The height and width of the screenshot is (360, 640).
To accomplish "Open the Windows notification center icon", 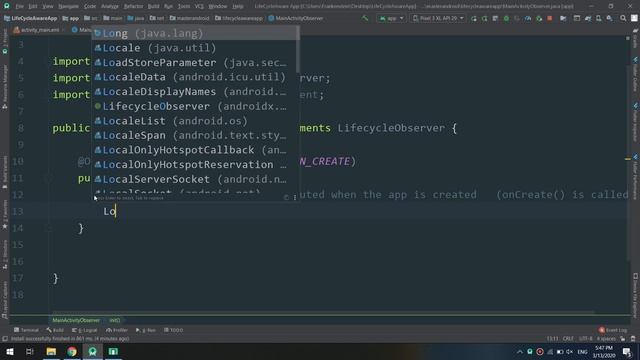I will click(627, 351).
